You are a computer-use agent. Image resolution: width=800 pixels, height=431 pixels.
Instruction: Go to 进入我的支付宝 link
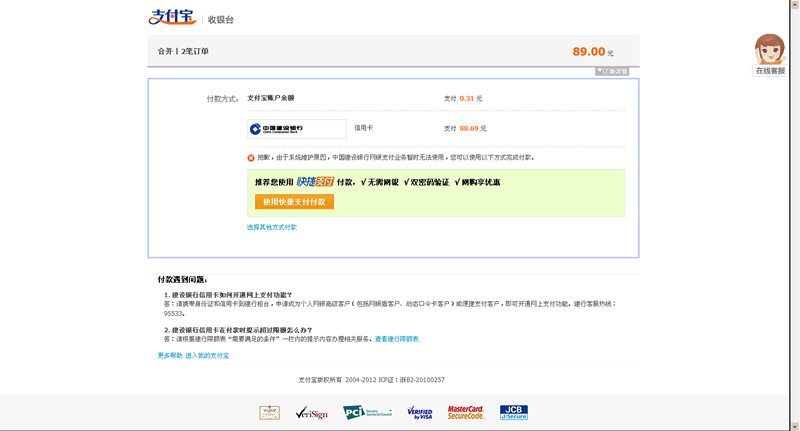(x=207, y=355)
